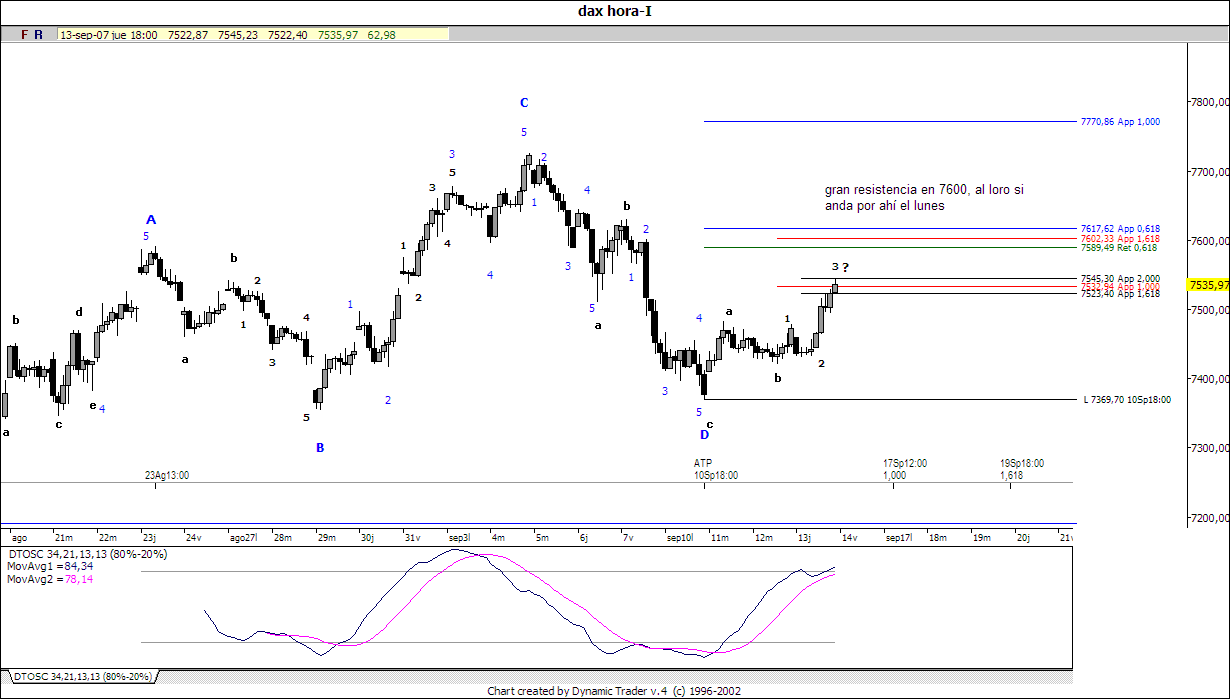Select the blue wave label C
Screen dimensions: 1230x699
[523, 102]
